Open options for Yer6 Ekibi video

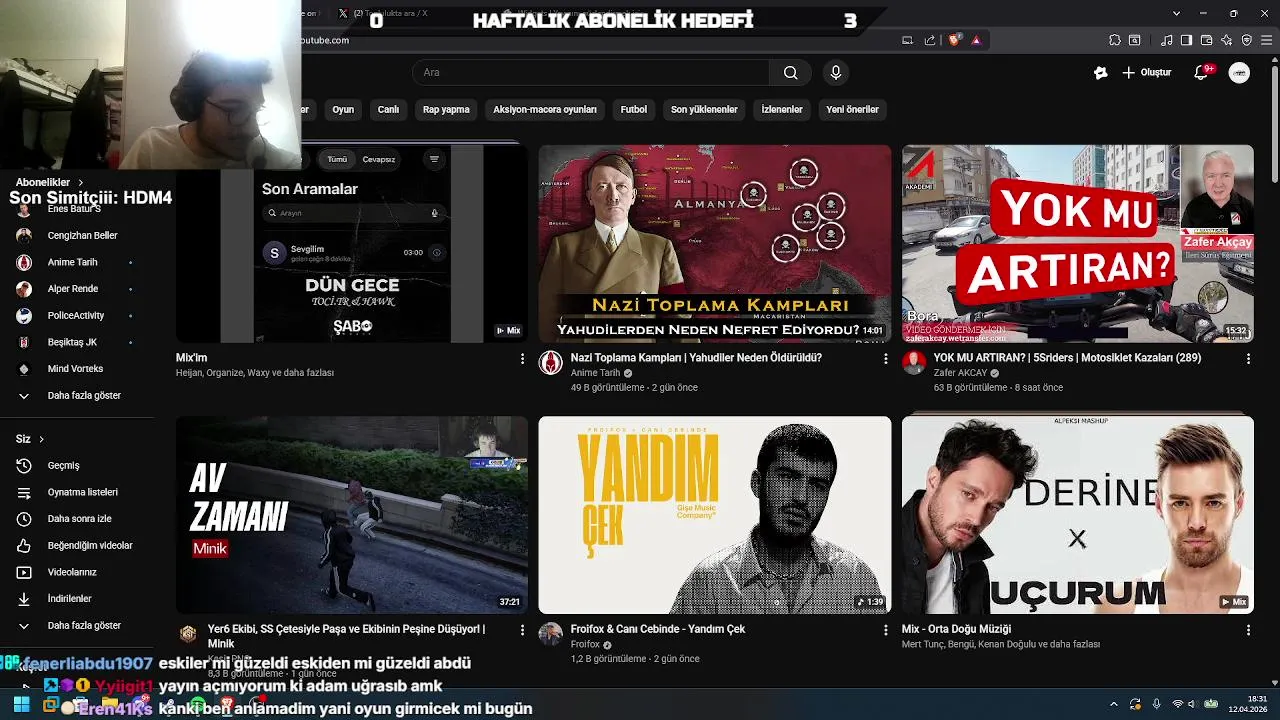pos(522,630)
